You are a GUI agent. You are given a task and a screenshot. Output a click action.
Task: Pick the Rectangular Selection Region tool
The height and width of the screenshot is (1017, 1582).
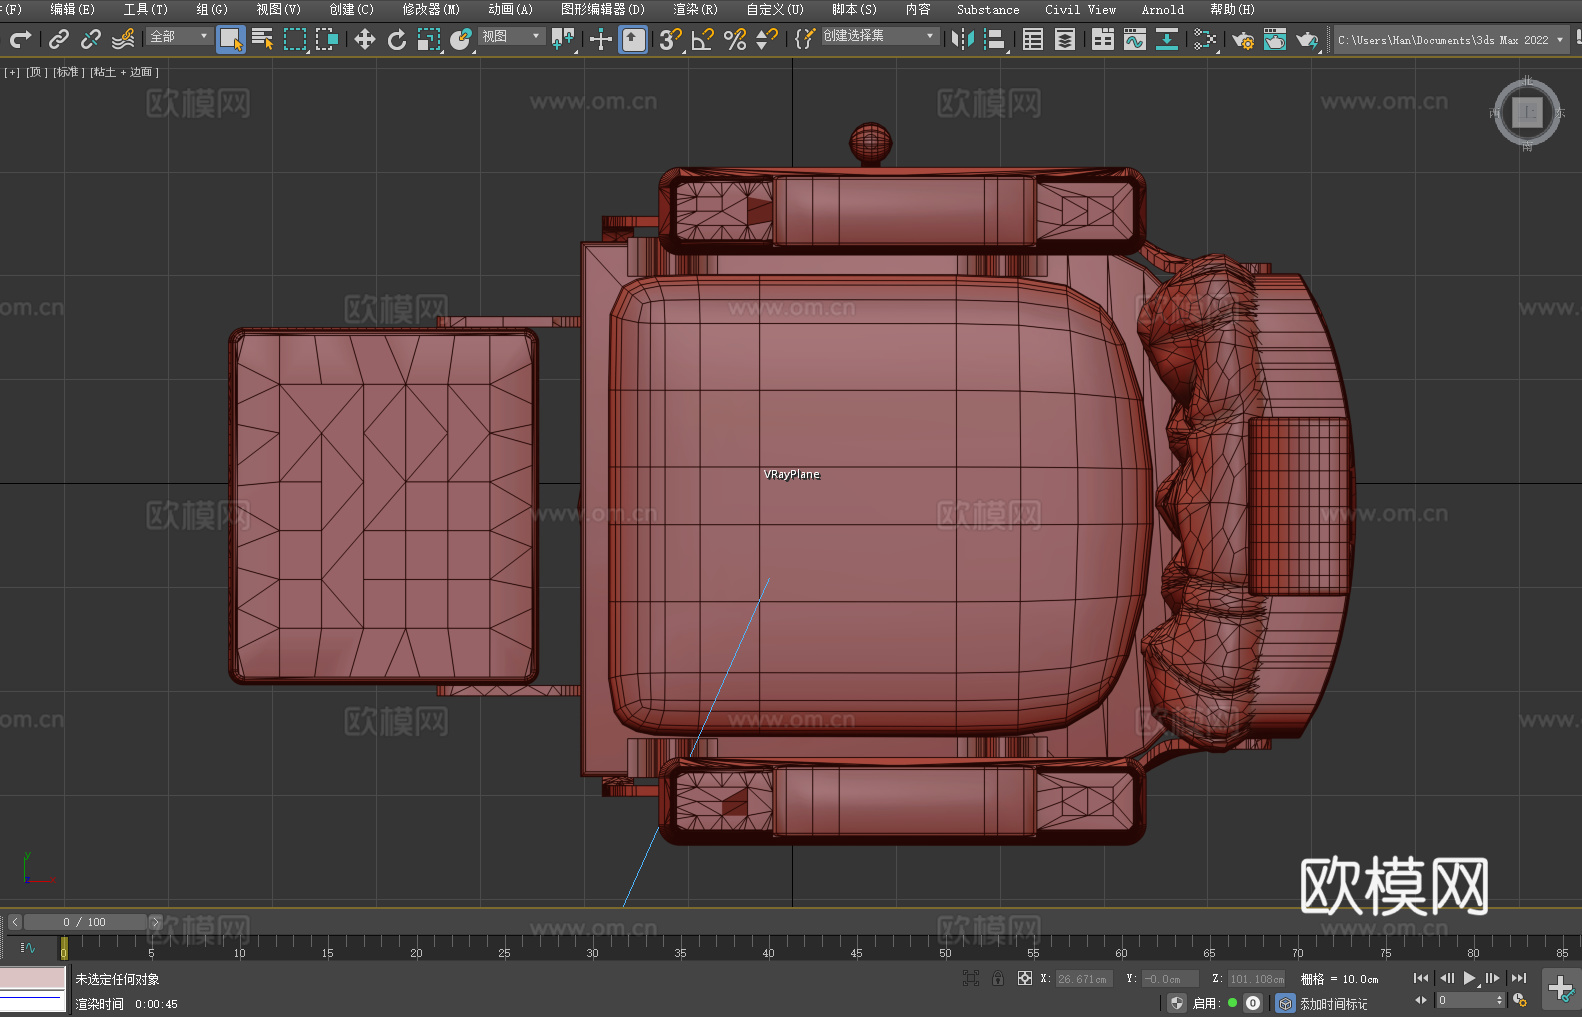tap(295, 39)
